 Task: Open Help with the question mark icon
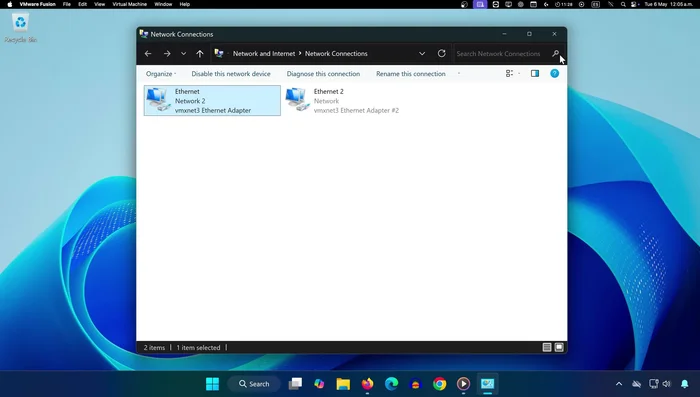tap(554, 74)
